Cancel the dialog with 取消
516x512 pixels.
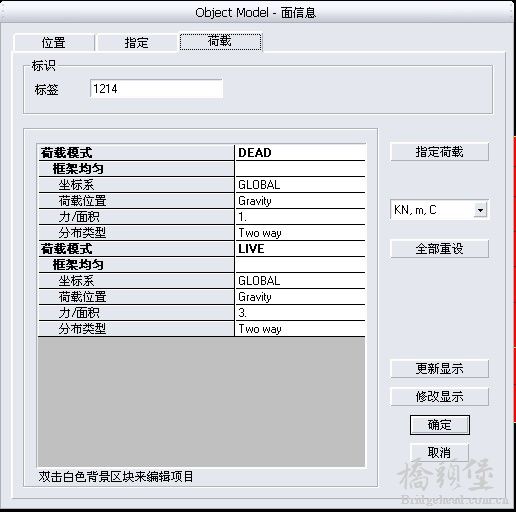[439, 452]
